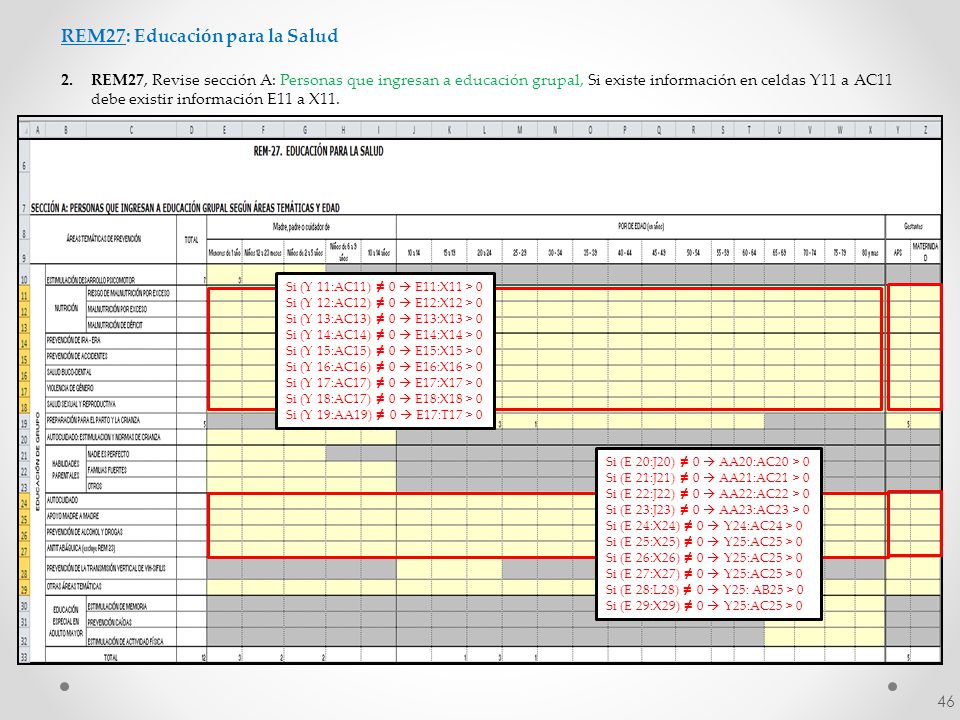This screenshot has height=720, width=960.
Task: Select column header P
Action: pos(624,130)
